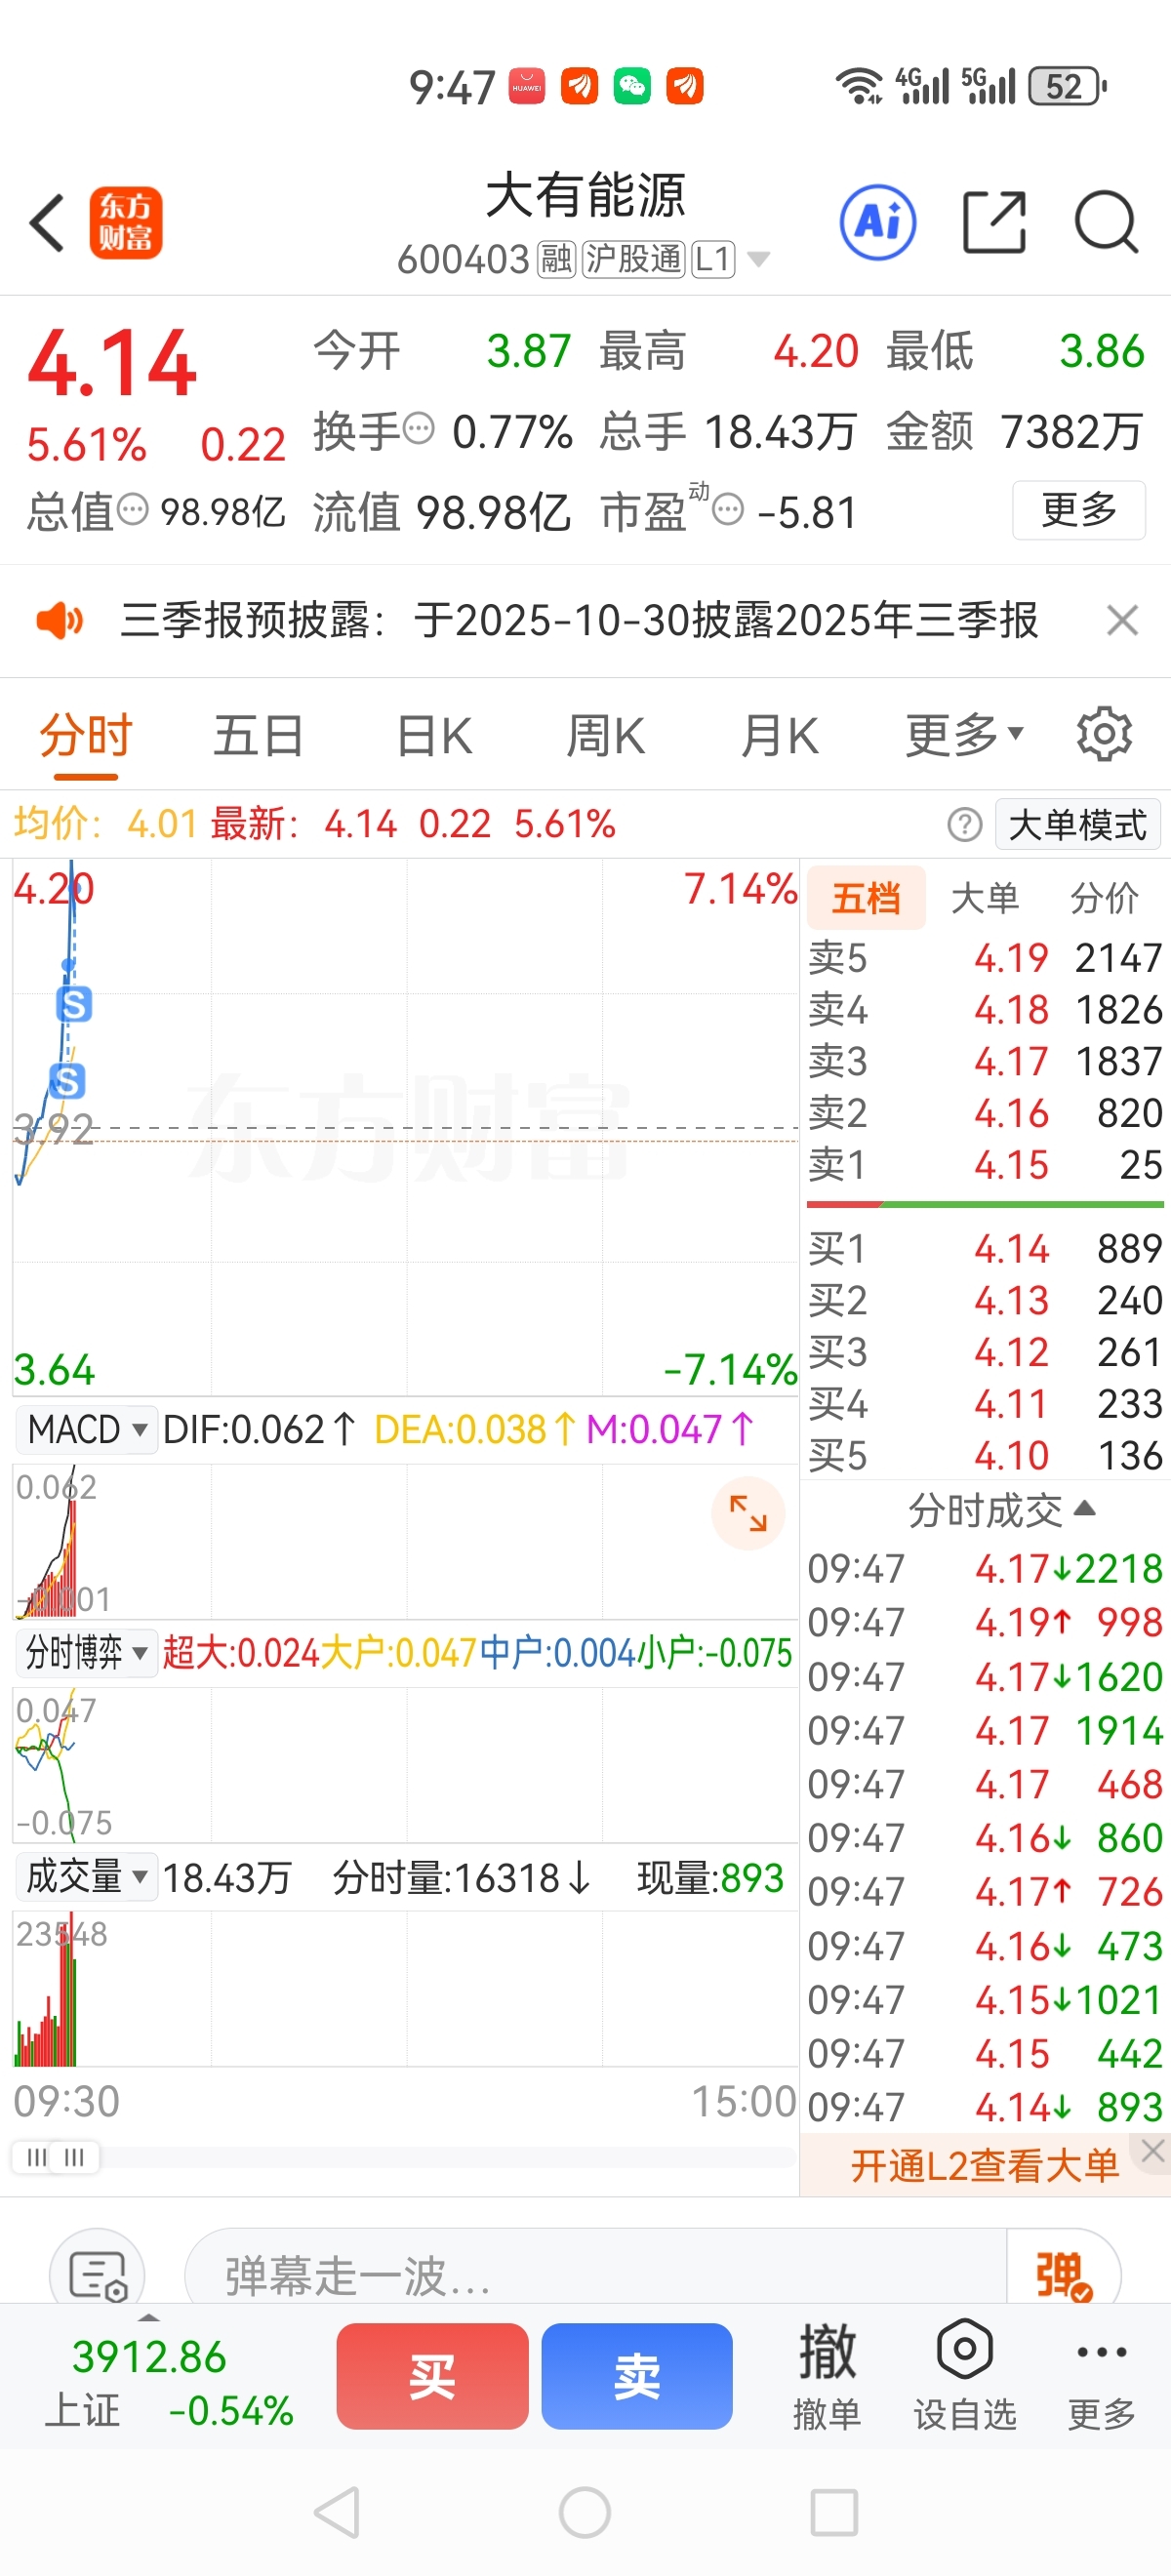Viewport: 1171px width, 2576px height.
Task: Switch to the 月K tab
Action: pyautogui.click(x=780, y=735)
